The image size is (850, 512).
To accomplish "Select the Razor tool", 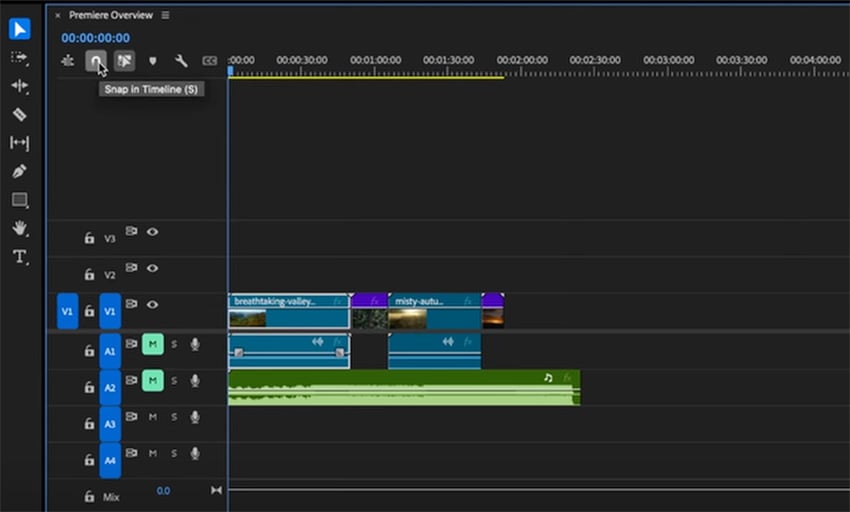I will (19, 114).
